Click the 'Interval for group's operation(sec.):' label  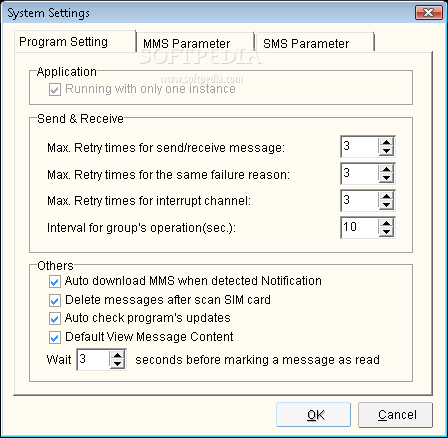coord(141,228)
